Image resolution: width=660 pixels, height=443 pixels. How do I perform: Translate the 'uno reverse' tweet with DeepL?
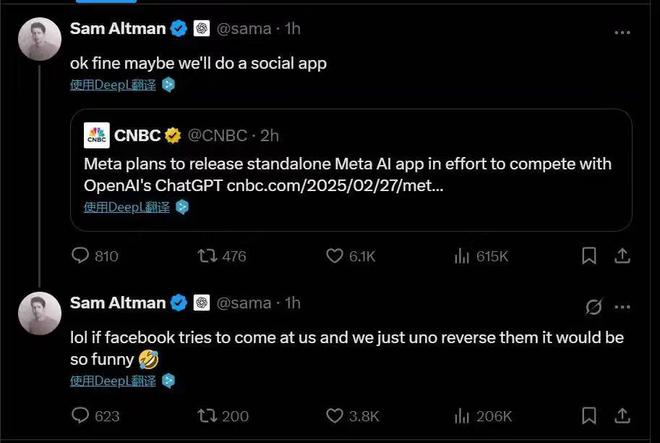pyautogui.click(x=113, y=381)
